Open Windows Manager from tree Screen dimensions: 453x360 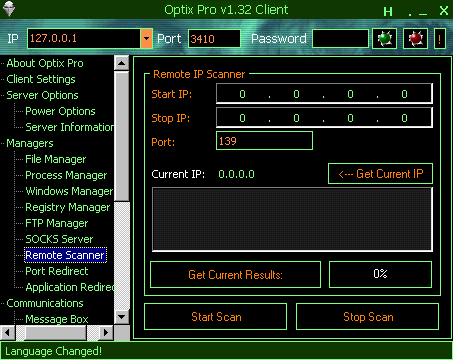coord(69,191)
